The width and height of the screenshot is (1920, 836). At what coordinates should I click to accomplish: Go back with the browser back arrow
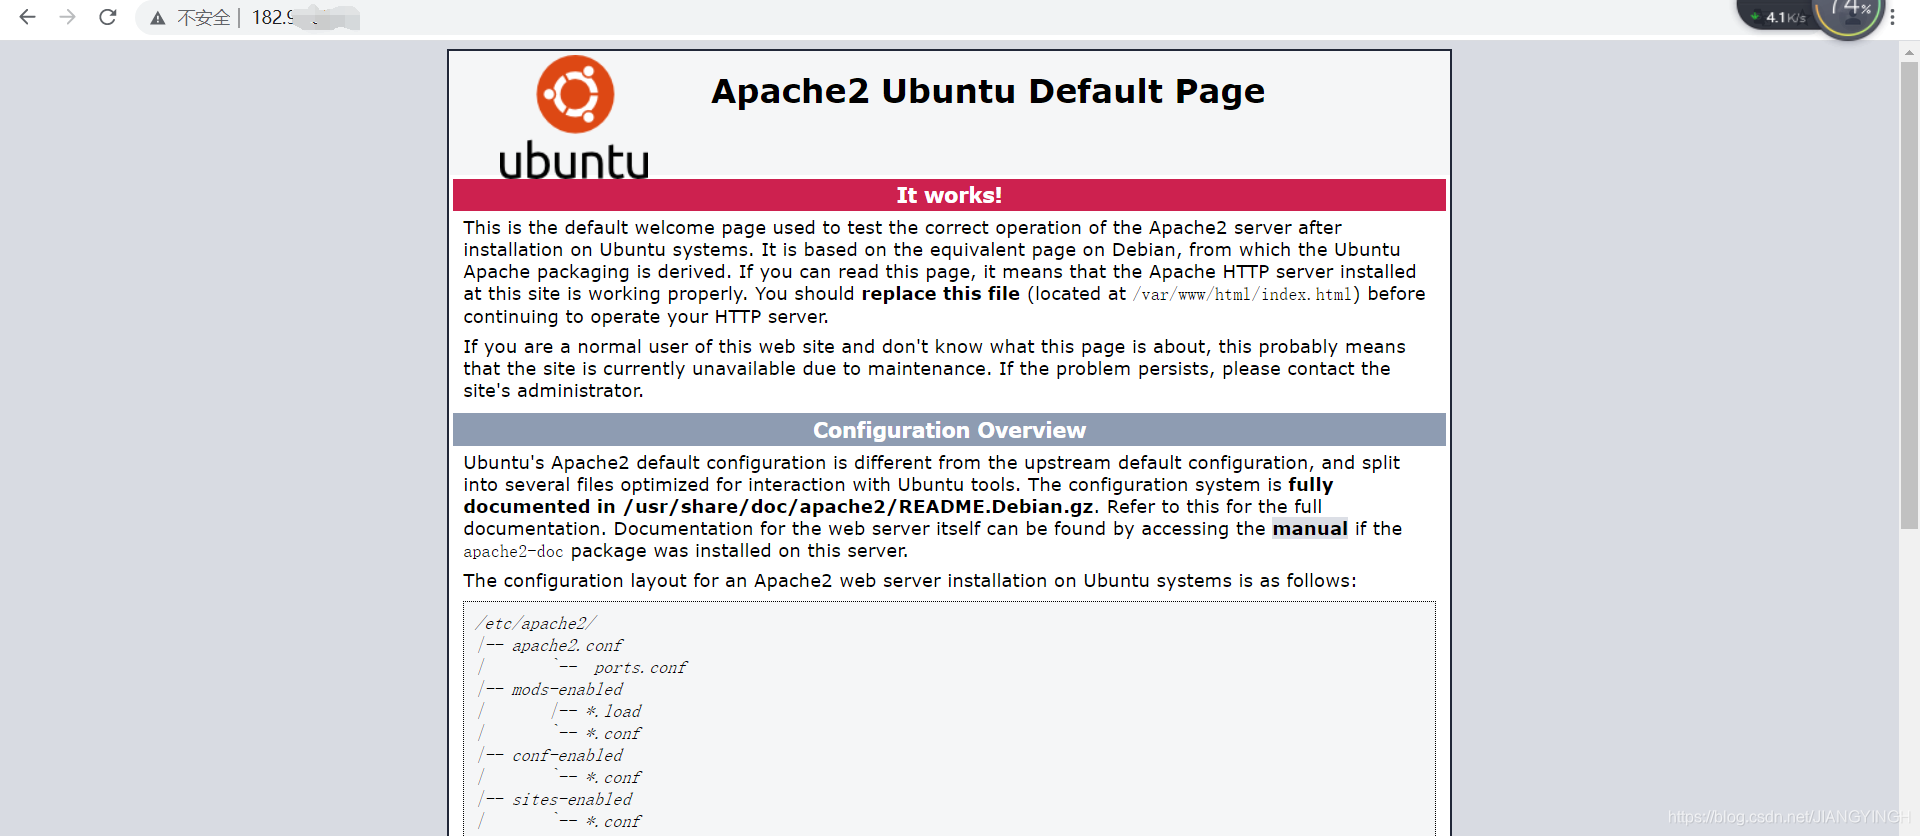[x=27, y=17]
